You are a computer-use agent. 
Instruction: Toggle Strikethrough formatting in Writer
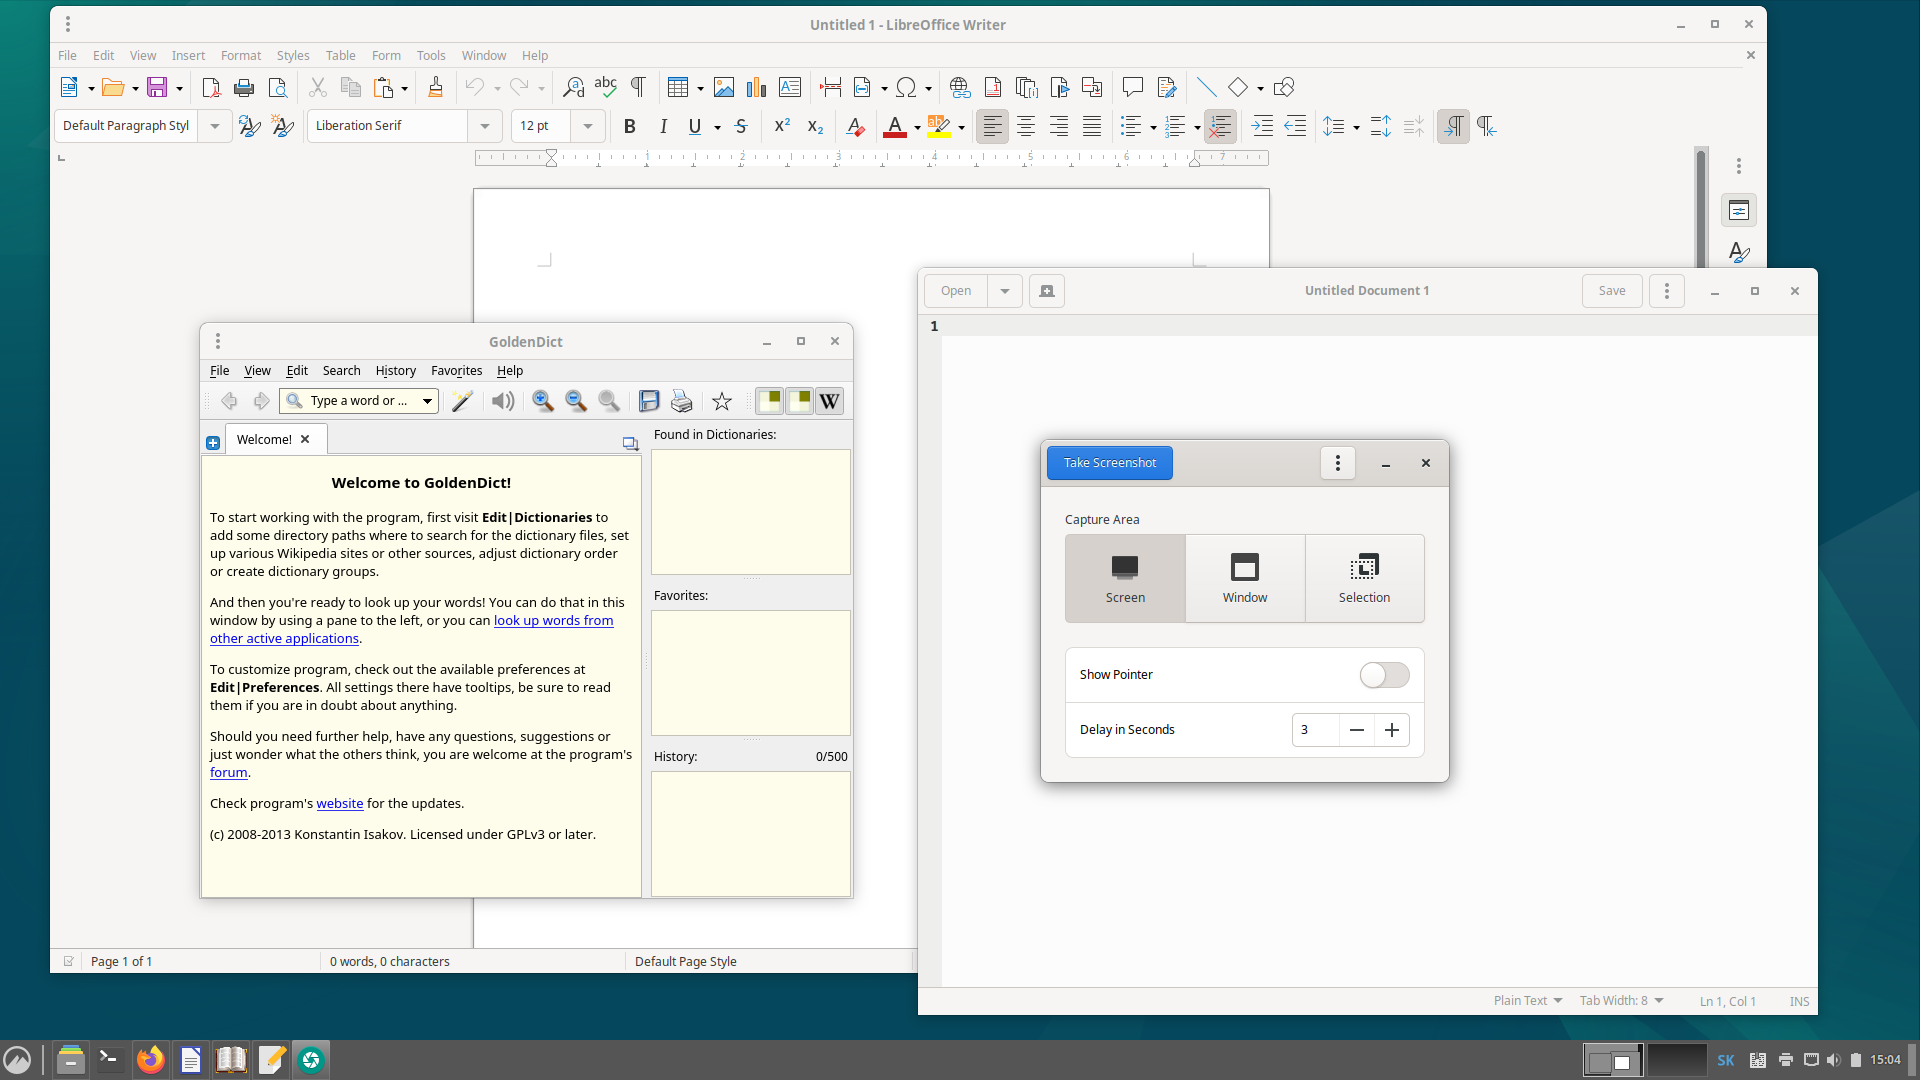tap(741, 126)
